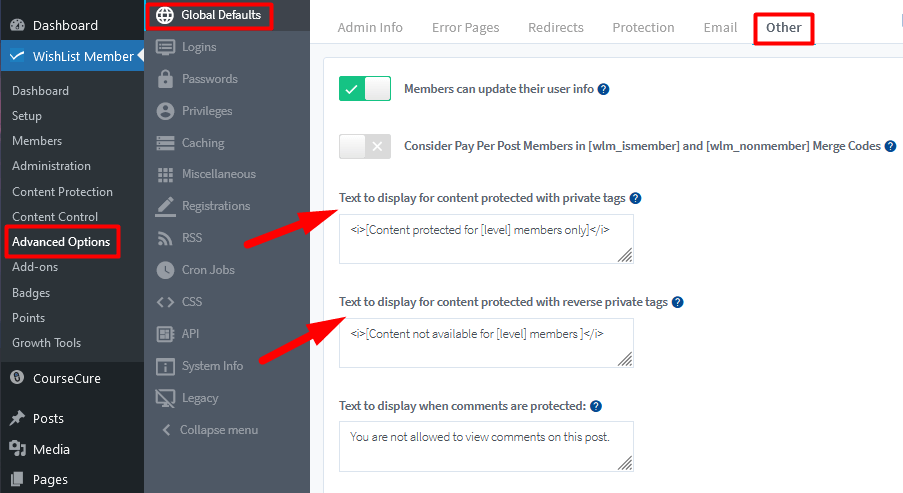Click the Caching server icon
The width and height of the screenshot is (903, 493).
click(165, 143)
